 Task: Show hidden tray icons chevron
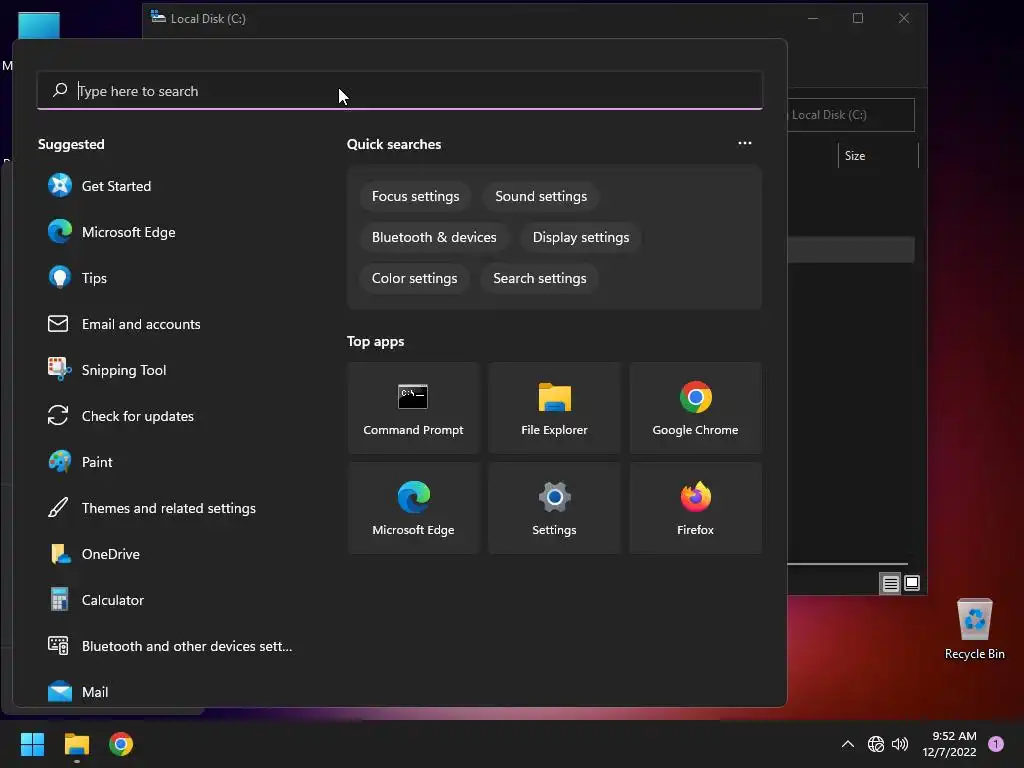(x=848, y=744)
